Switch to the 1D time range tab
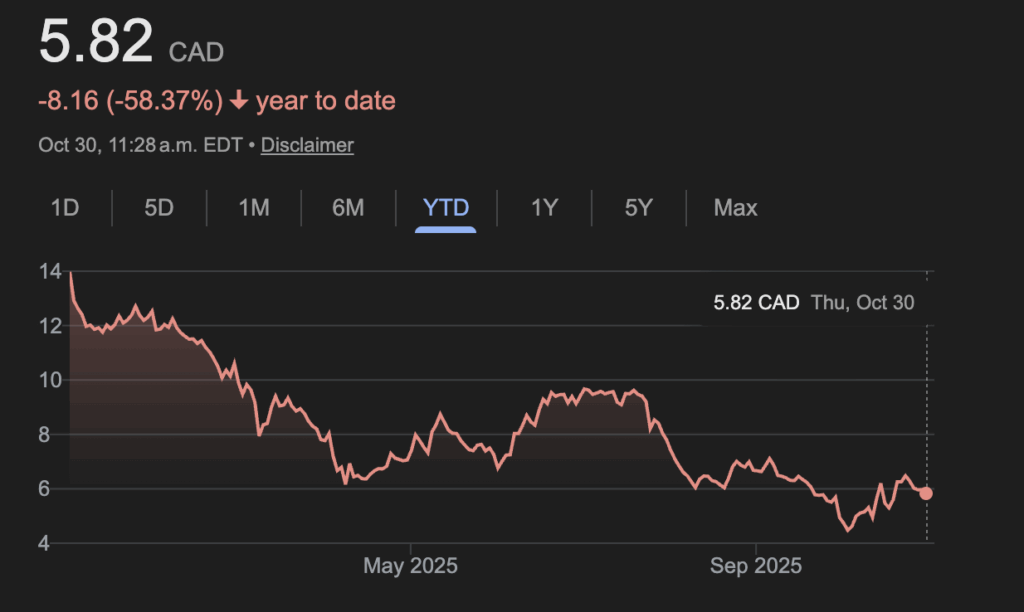Image resolution: width=1024 pixels, height=612 pixels. point(65,208)
